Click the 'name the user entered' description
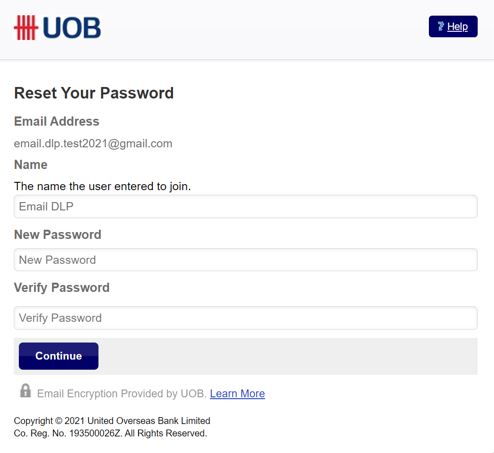 102,186
